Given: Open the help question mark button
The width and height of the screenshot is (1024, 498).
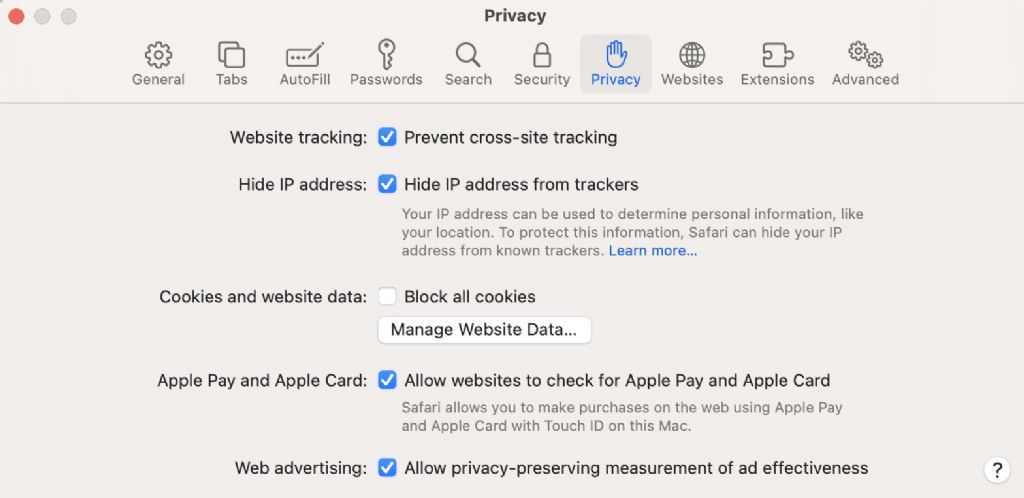Looking at the screenshot, I should coord(997,469).
